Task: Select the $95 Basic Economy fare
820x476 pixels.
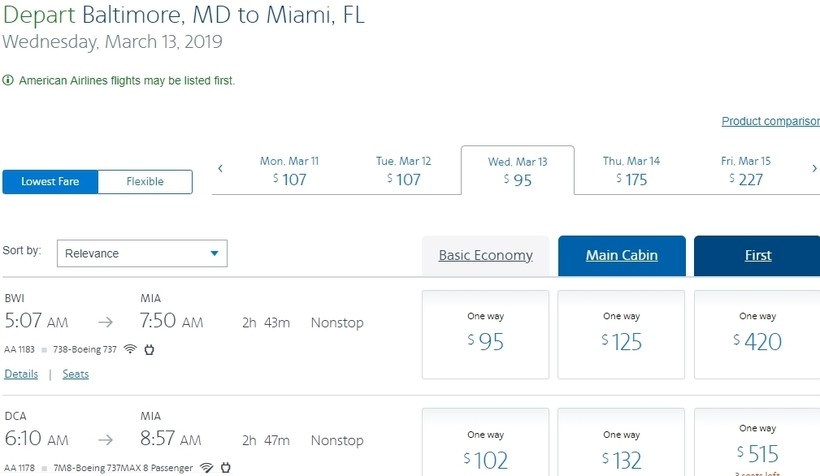Action: [x=485, y=334]
